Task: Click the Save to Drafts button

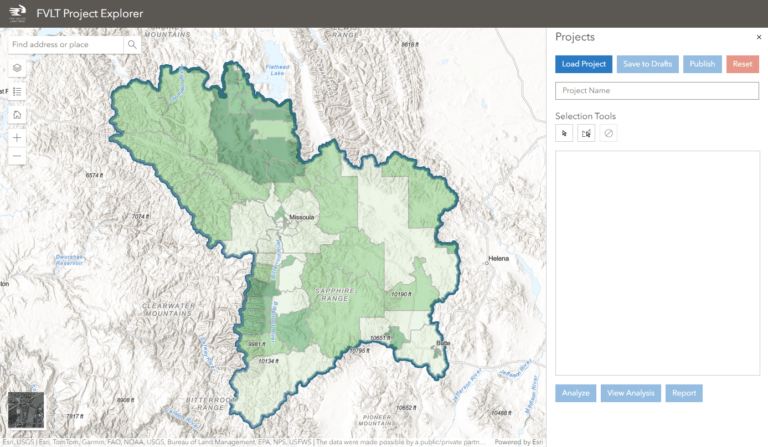Action: pyautogui.click(x=648, y=64)
